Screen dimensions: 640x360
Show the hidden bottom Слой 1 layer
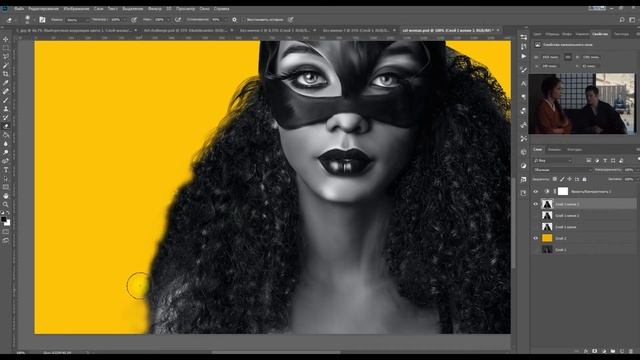[x=536, y=249]
